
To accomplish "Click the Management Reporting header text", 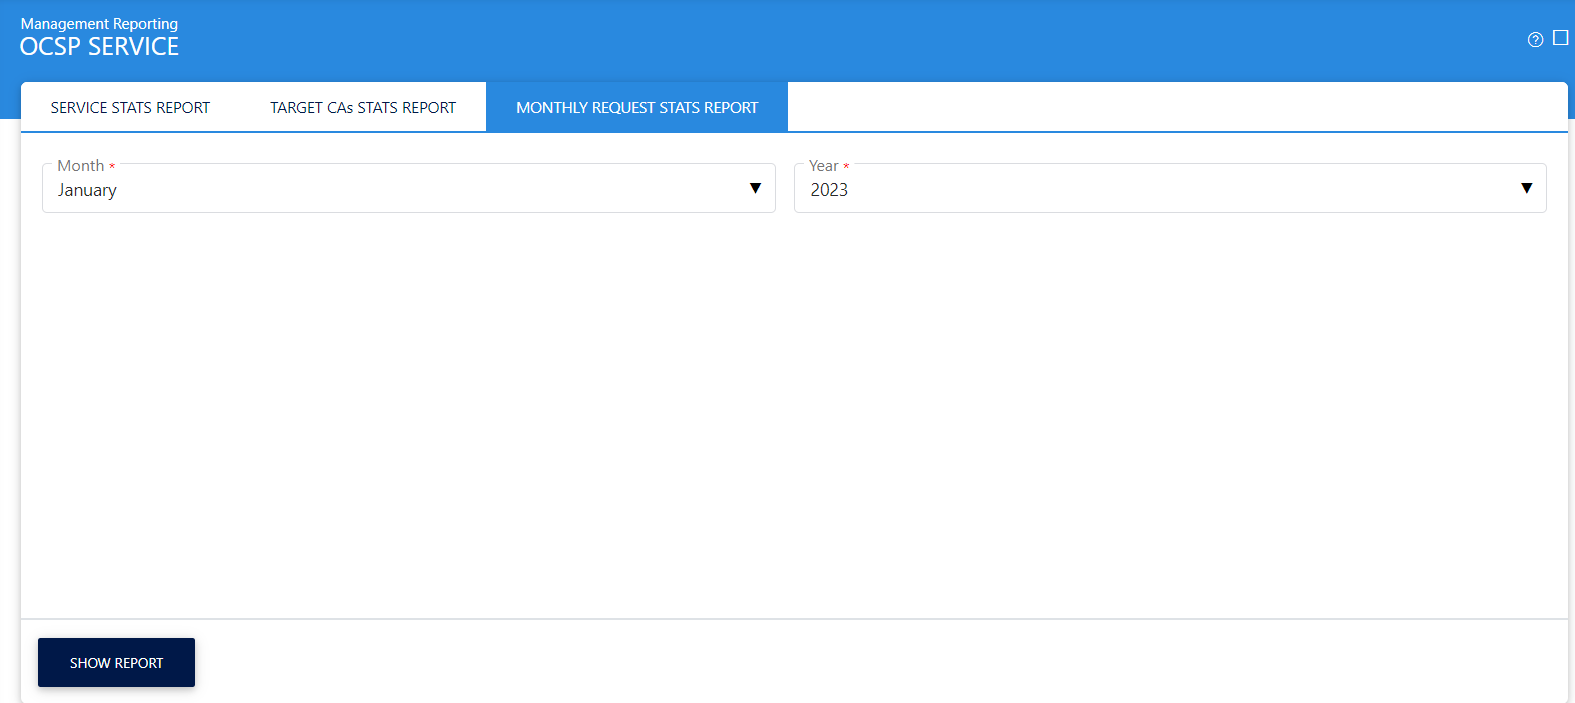I will [99, 23].
